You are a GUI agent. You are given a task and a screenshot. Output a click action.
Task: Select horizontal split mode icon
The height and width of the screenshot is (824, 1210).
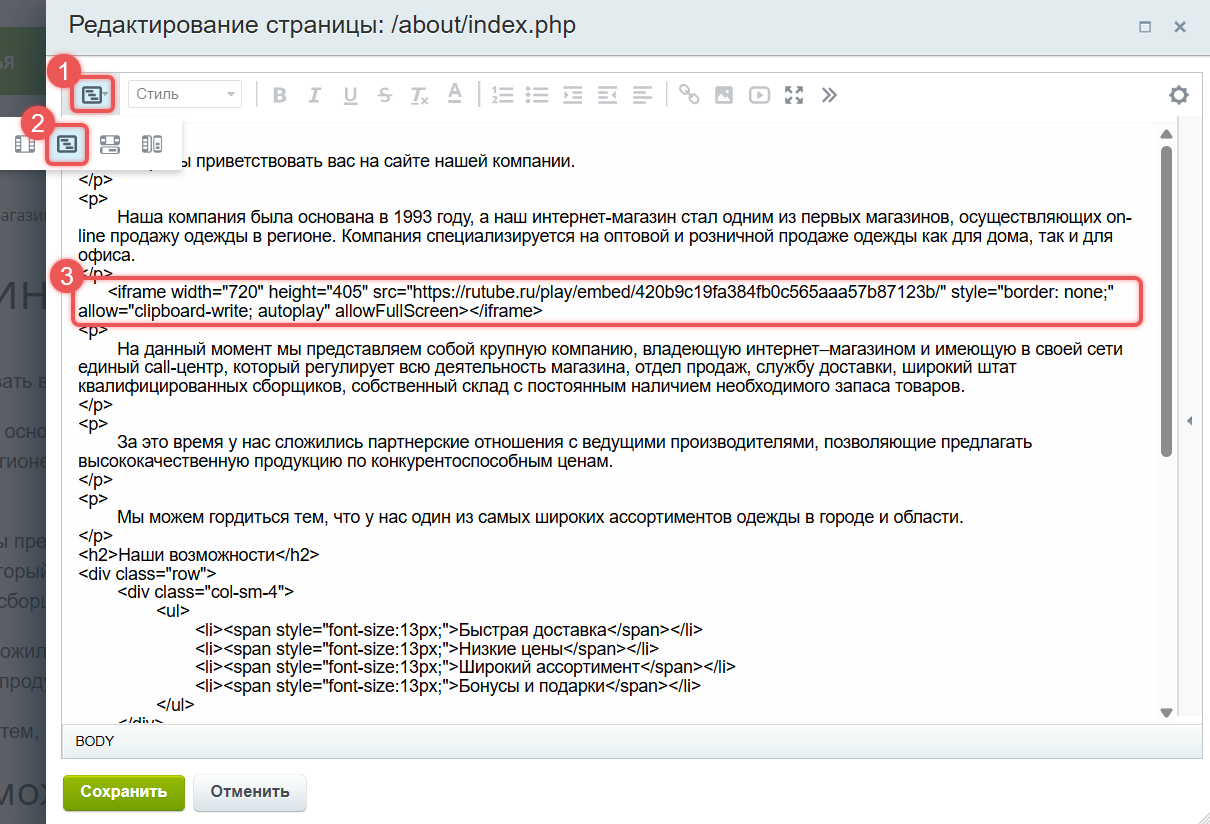coord(110,145)
